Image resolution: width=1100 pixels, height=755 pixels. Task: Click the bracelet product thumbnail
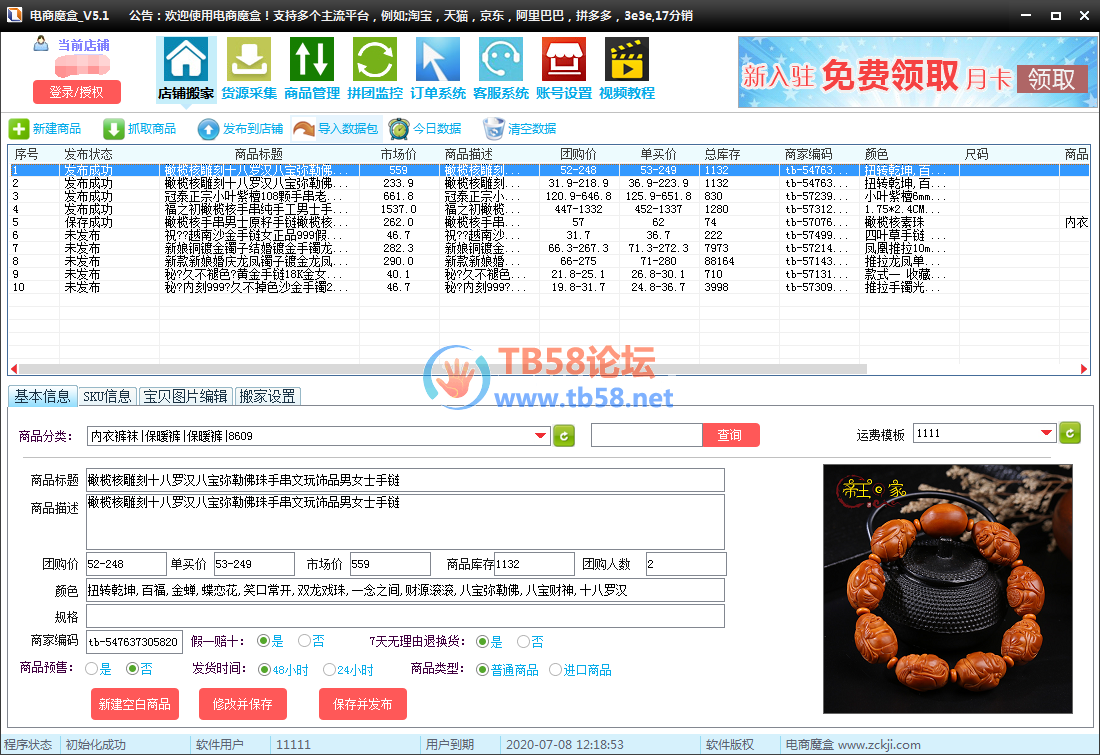[x=948, y=589]
